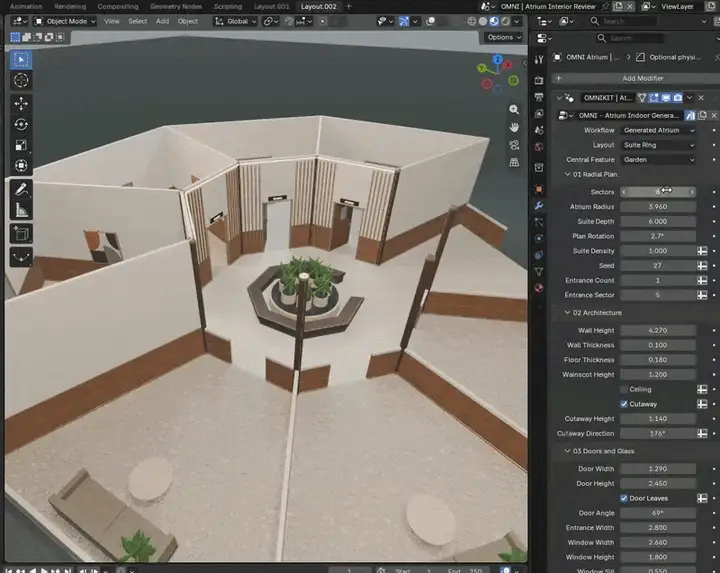
Task: Open the View menu in viewport
Action: click(x=112, y=21)
